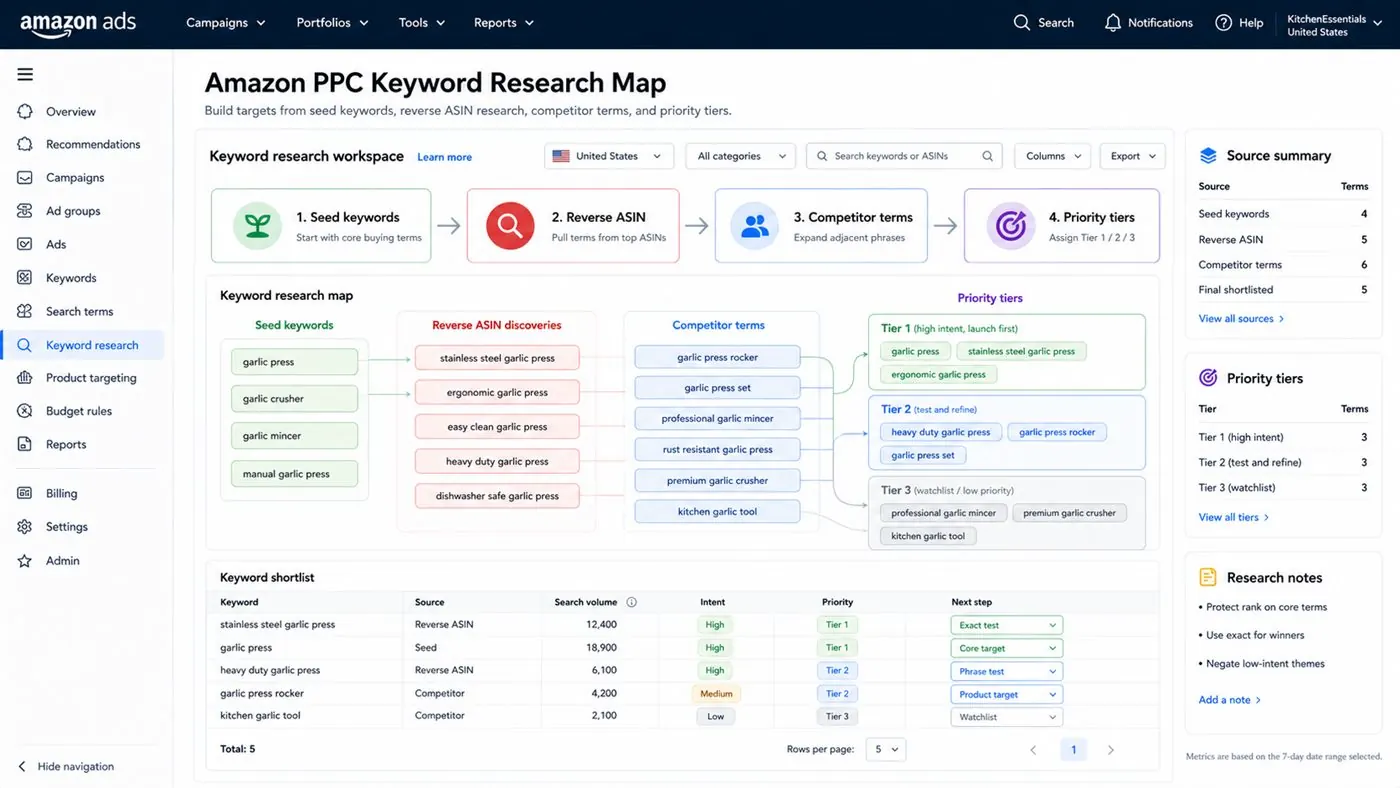The image size is (1400, 788).
Task: Click the premium garlic crusher chip in Tier 3
Action: point(1069,513)
